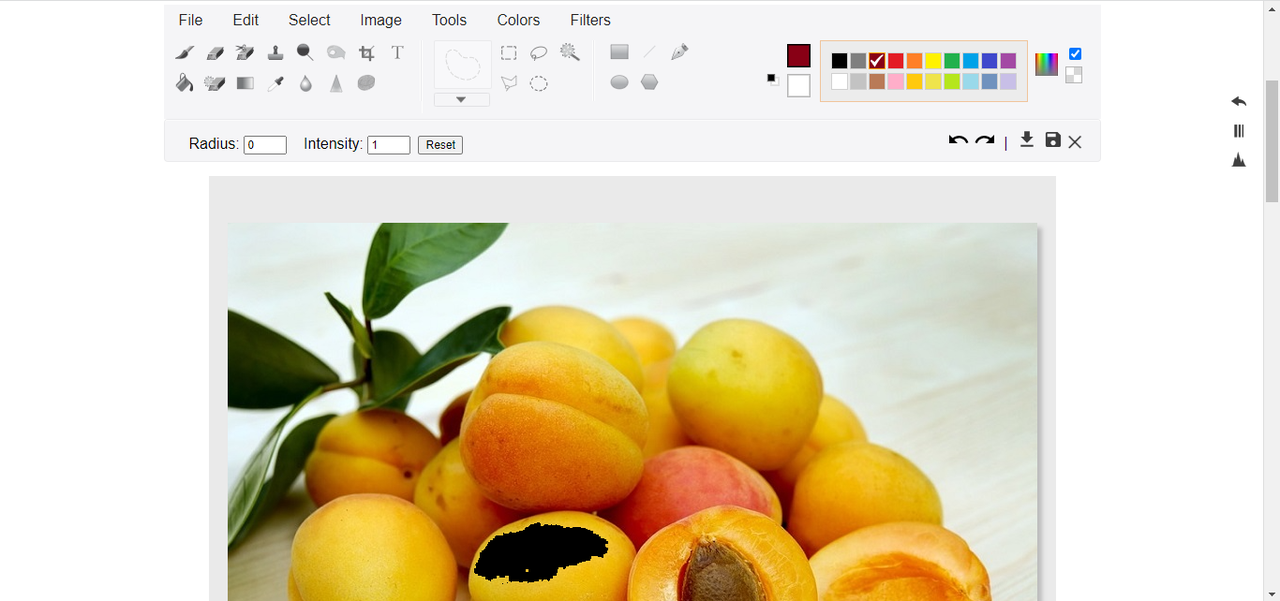Pick the purple palette swatch
Viewport: 1280px width, 601px height.
coord(1008,61)
